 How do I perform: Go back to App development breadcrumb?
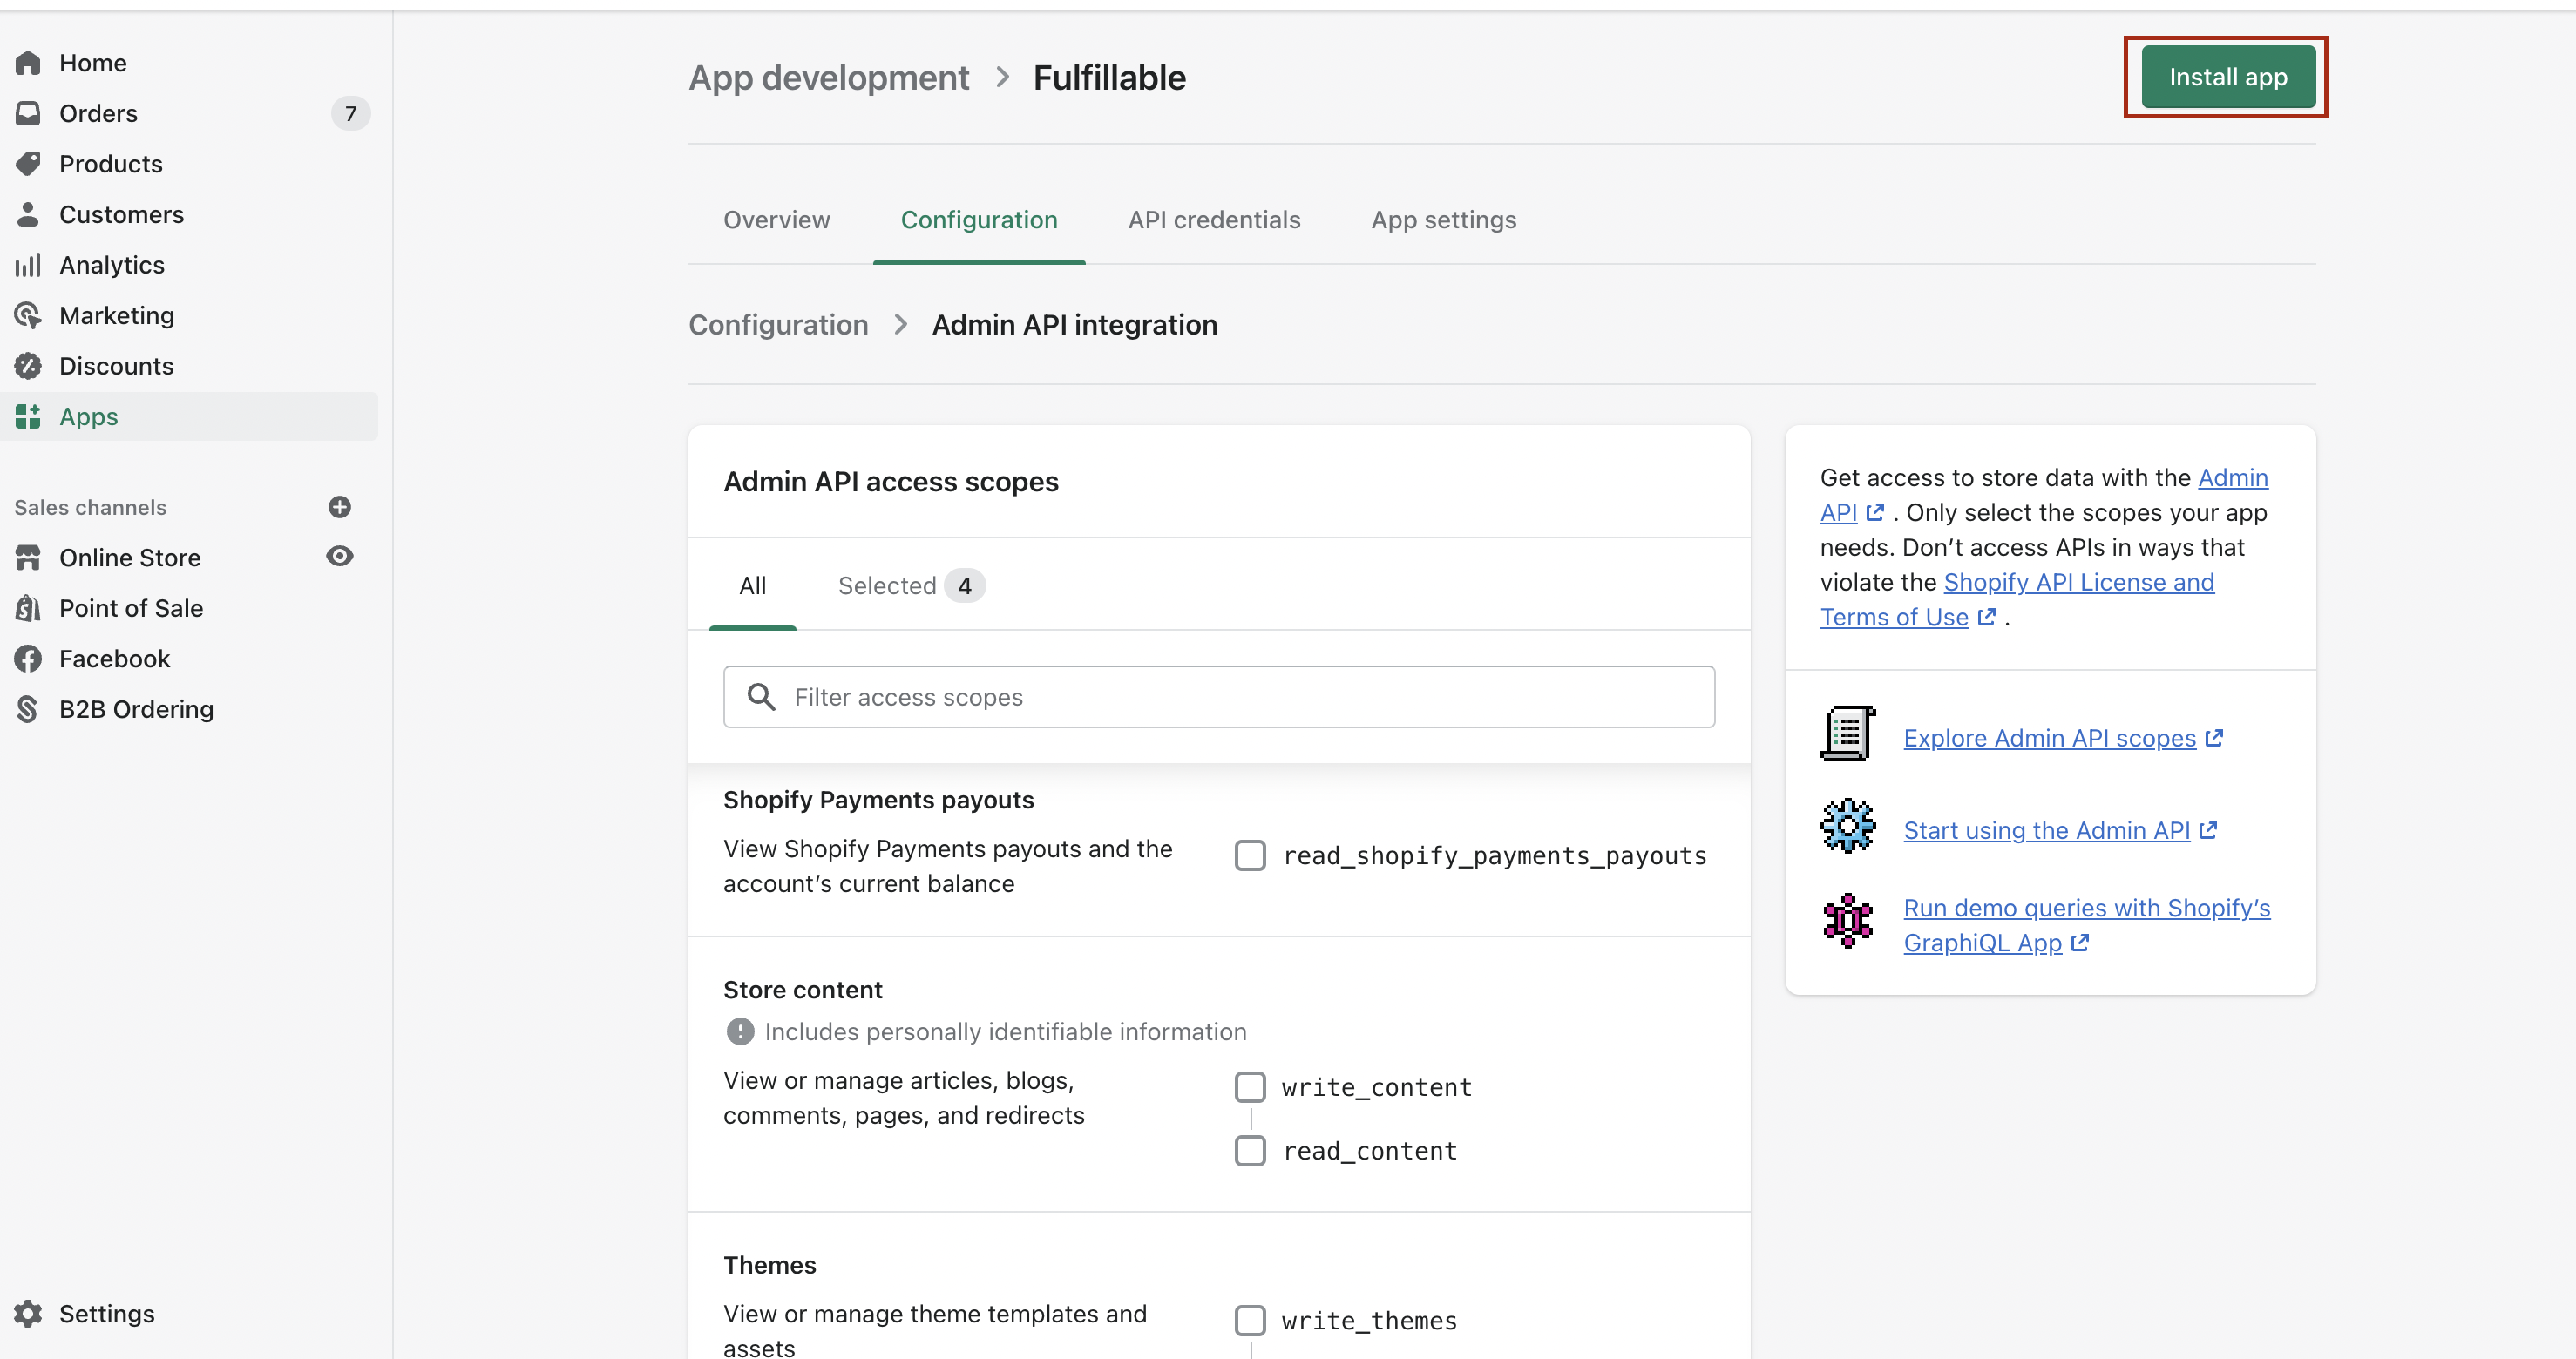(829, 77)
